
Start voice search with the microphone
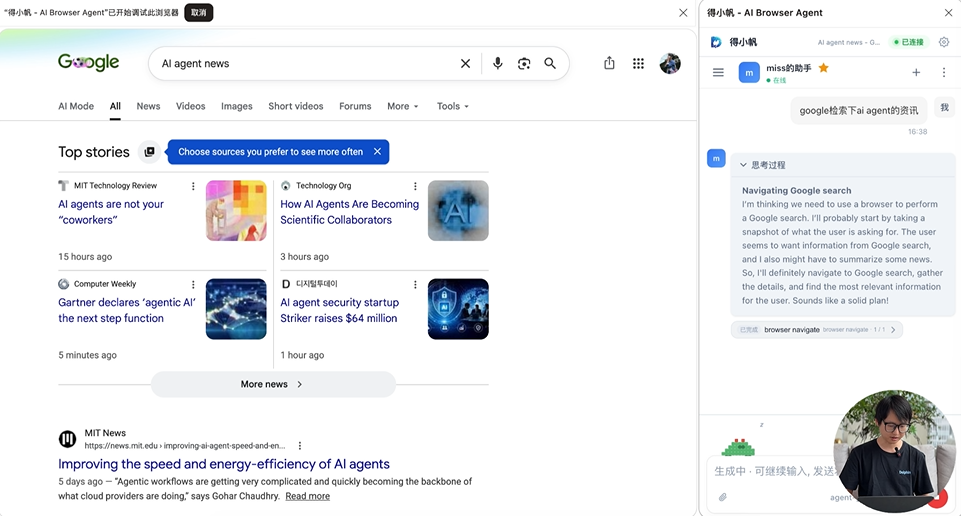coord(498,63)
